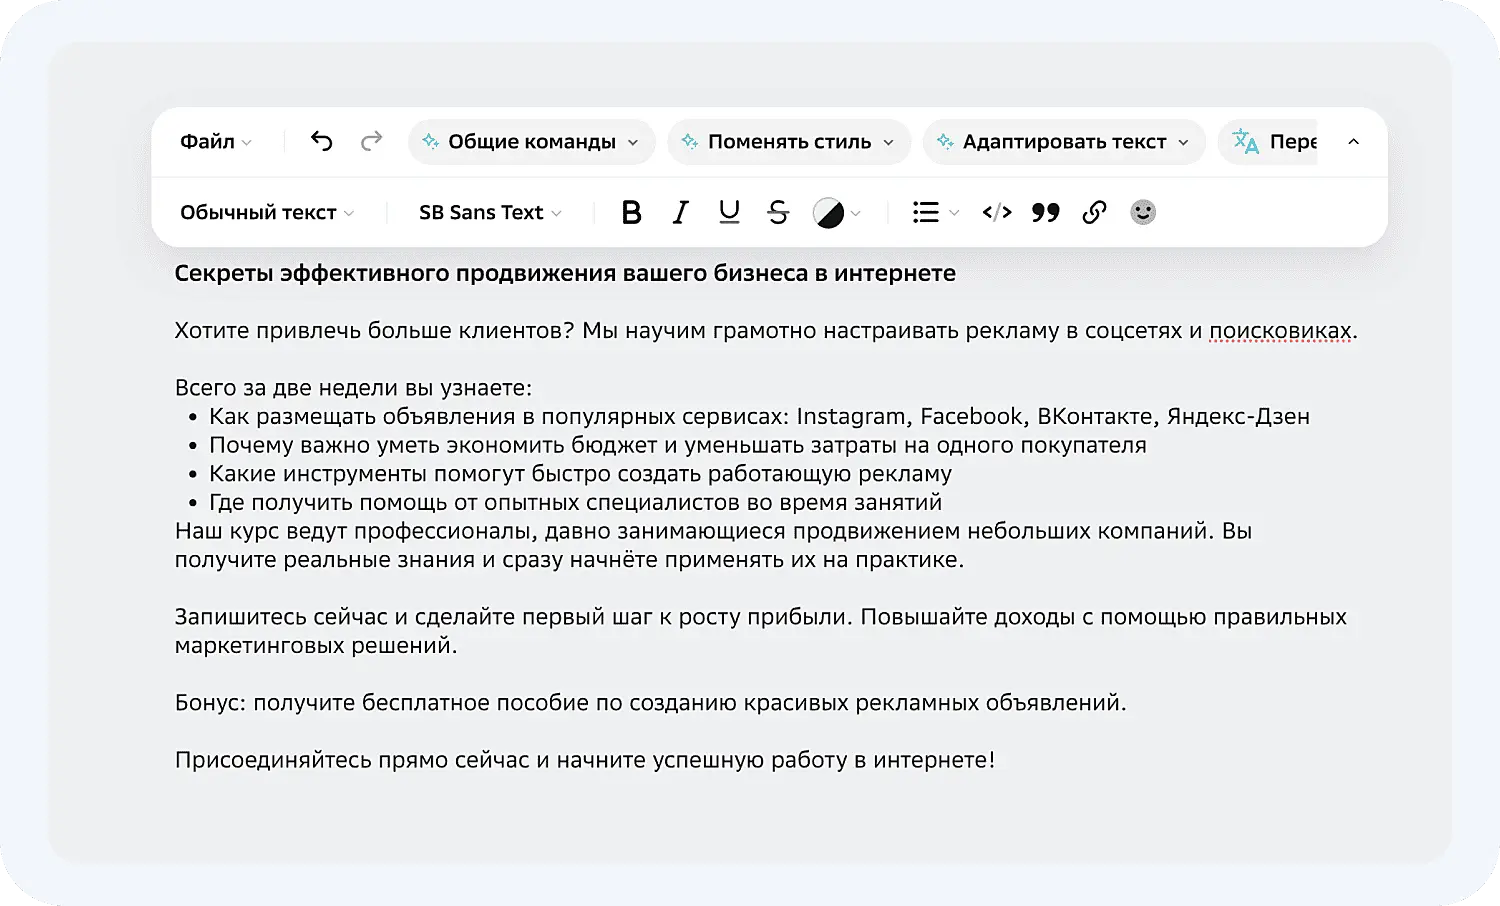
Task: Click the undo arrow icon
Action: coord(321,142)
